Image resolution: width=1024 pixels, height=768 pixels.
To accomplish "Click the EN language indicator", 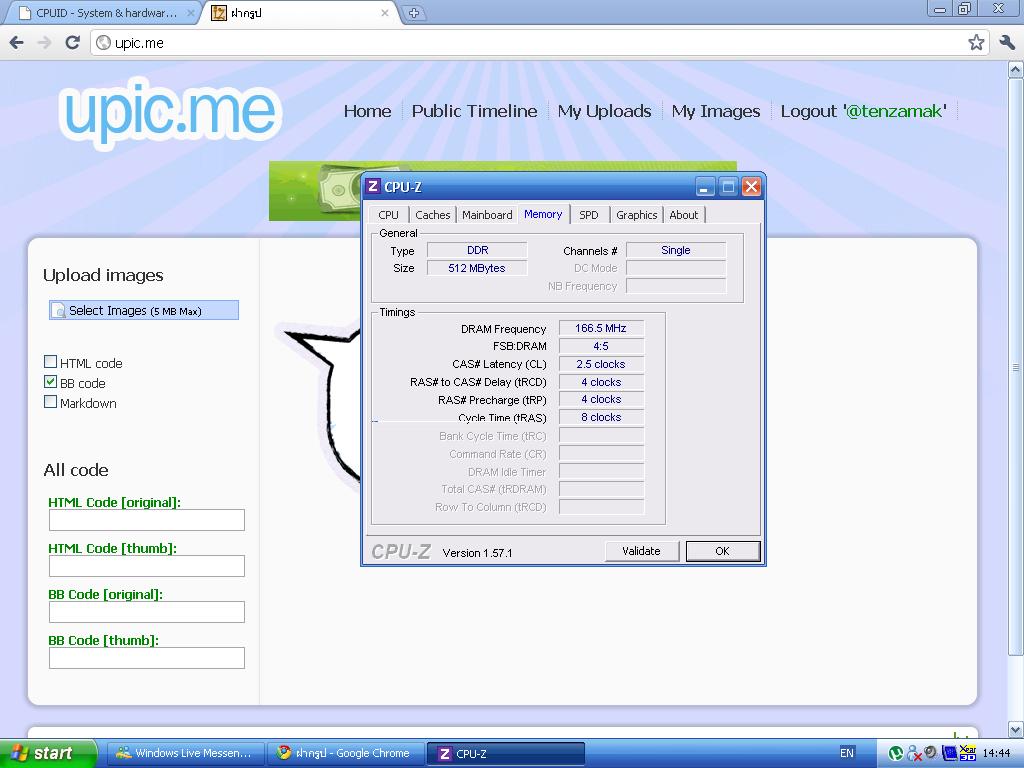I will click(847, 754).
